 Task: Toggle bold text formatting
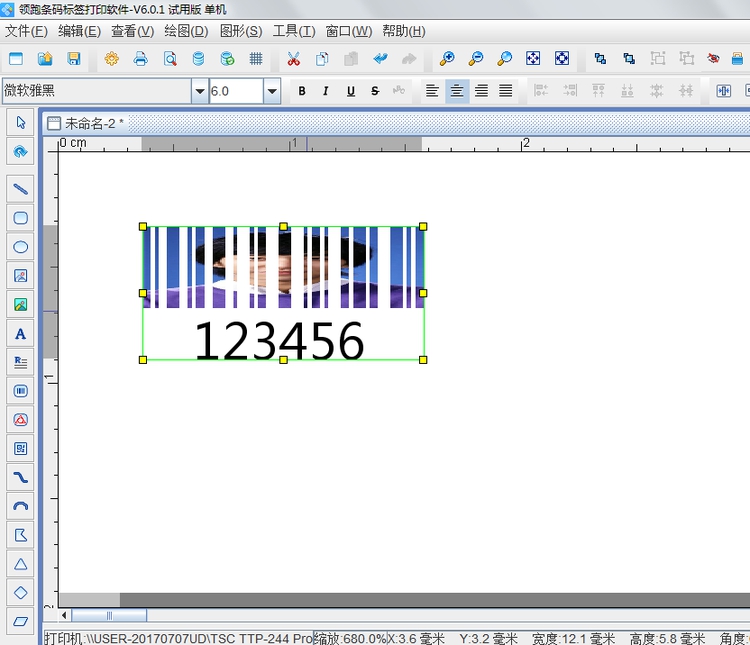[302, 91]
